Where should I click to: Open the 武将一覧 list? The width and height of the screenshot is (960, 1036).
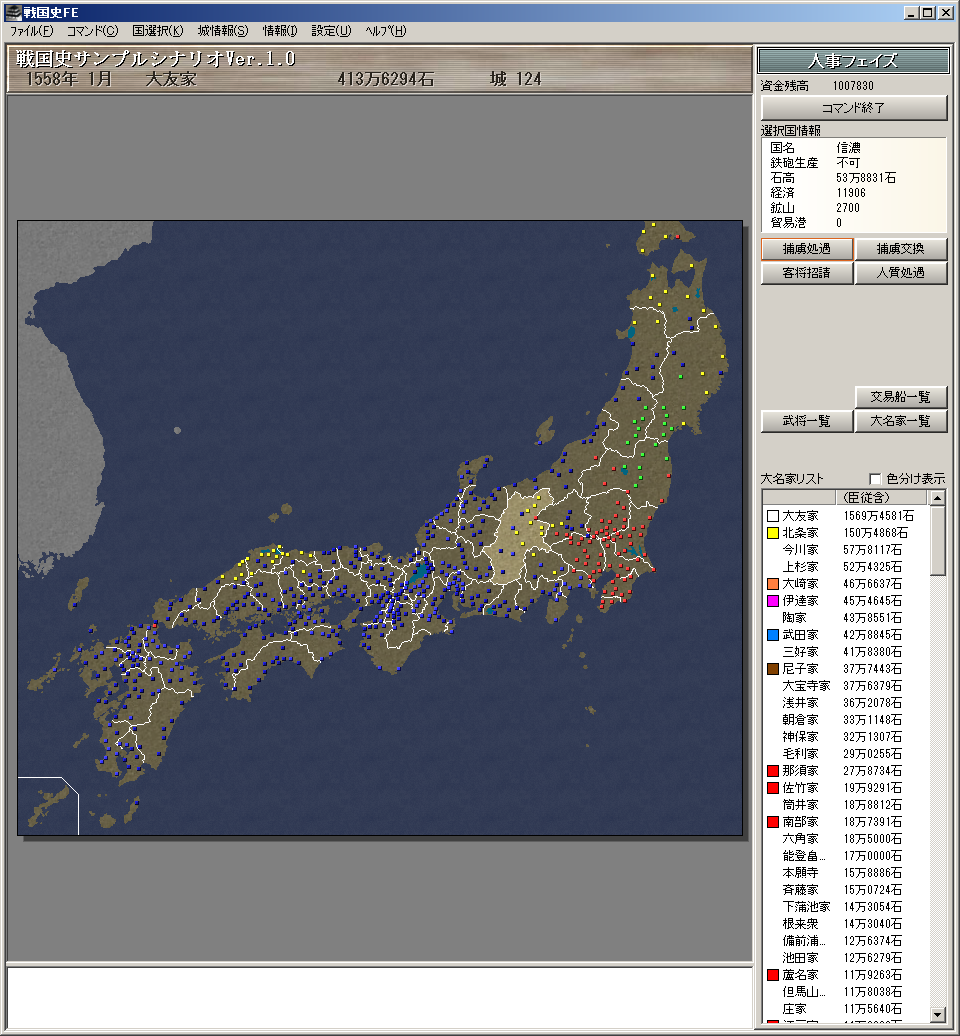click(806, 421)
